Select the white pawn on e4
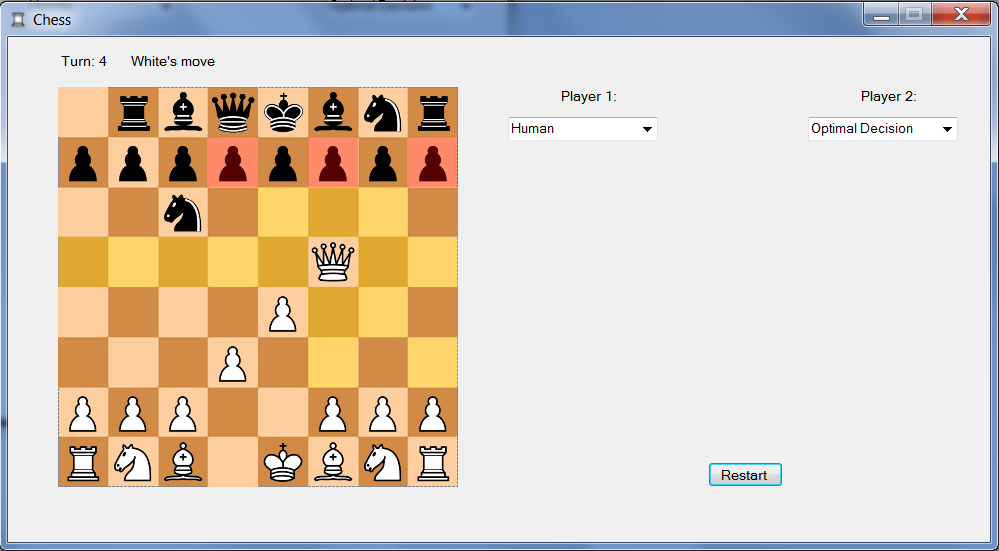This screenshot has width=999, height=551. pyautogui.click(x=283, y=313)
